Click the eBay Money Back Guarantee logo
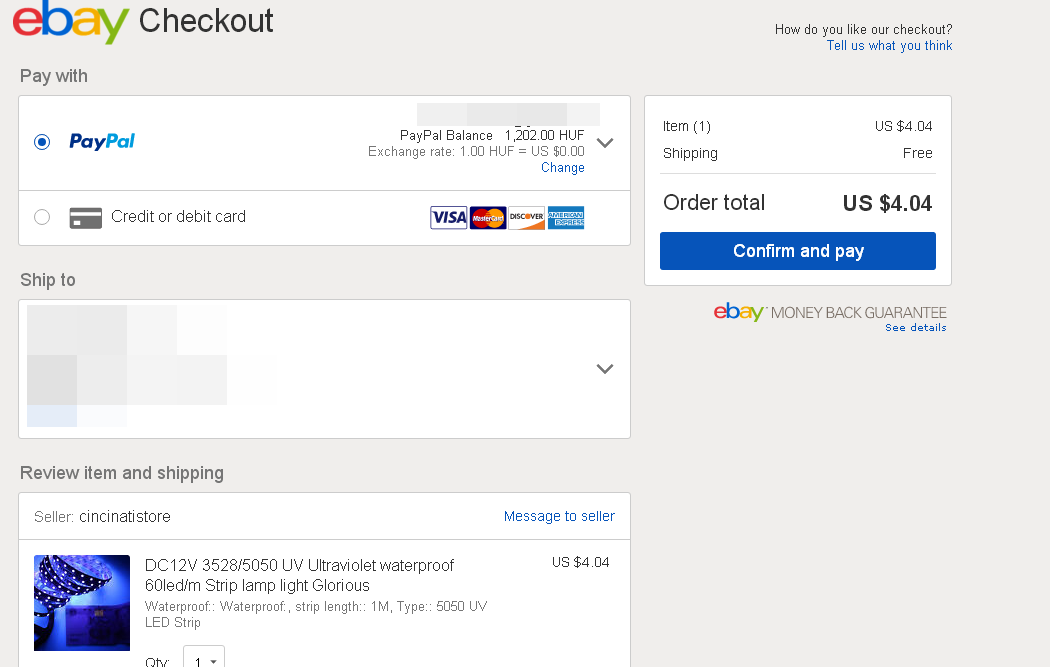Image resolution: width=1050 pixels, height=667 pixels. tap(739, 312)
